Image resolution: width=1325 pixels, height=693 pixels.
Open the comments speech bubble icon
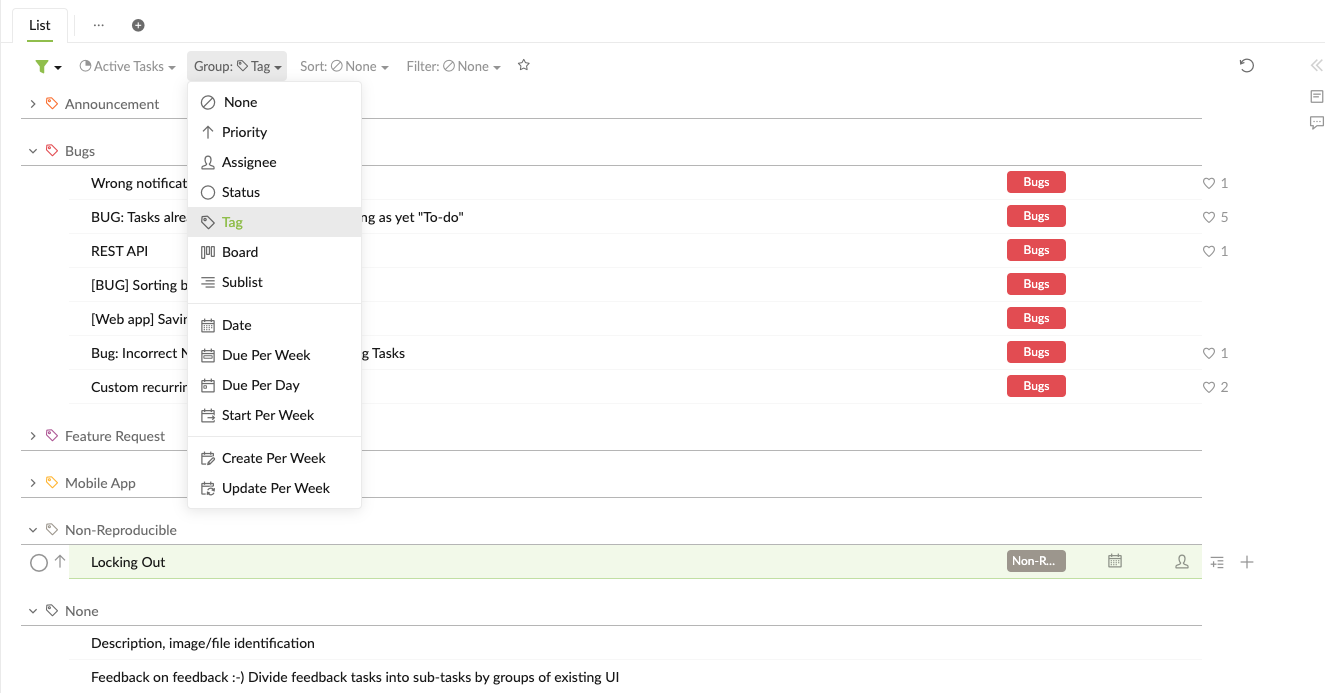pyautogui.click(x=1316, y=123)
